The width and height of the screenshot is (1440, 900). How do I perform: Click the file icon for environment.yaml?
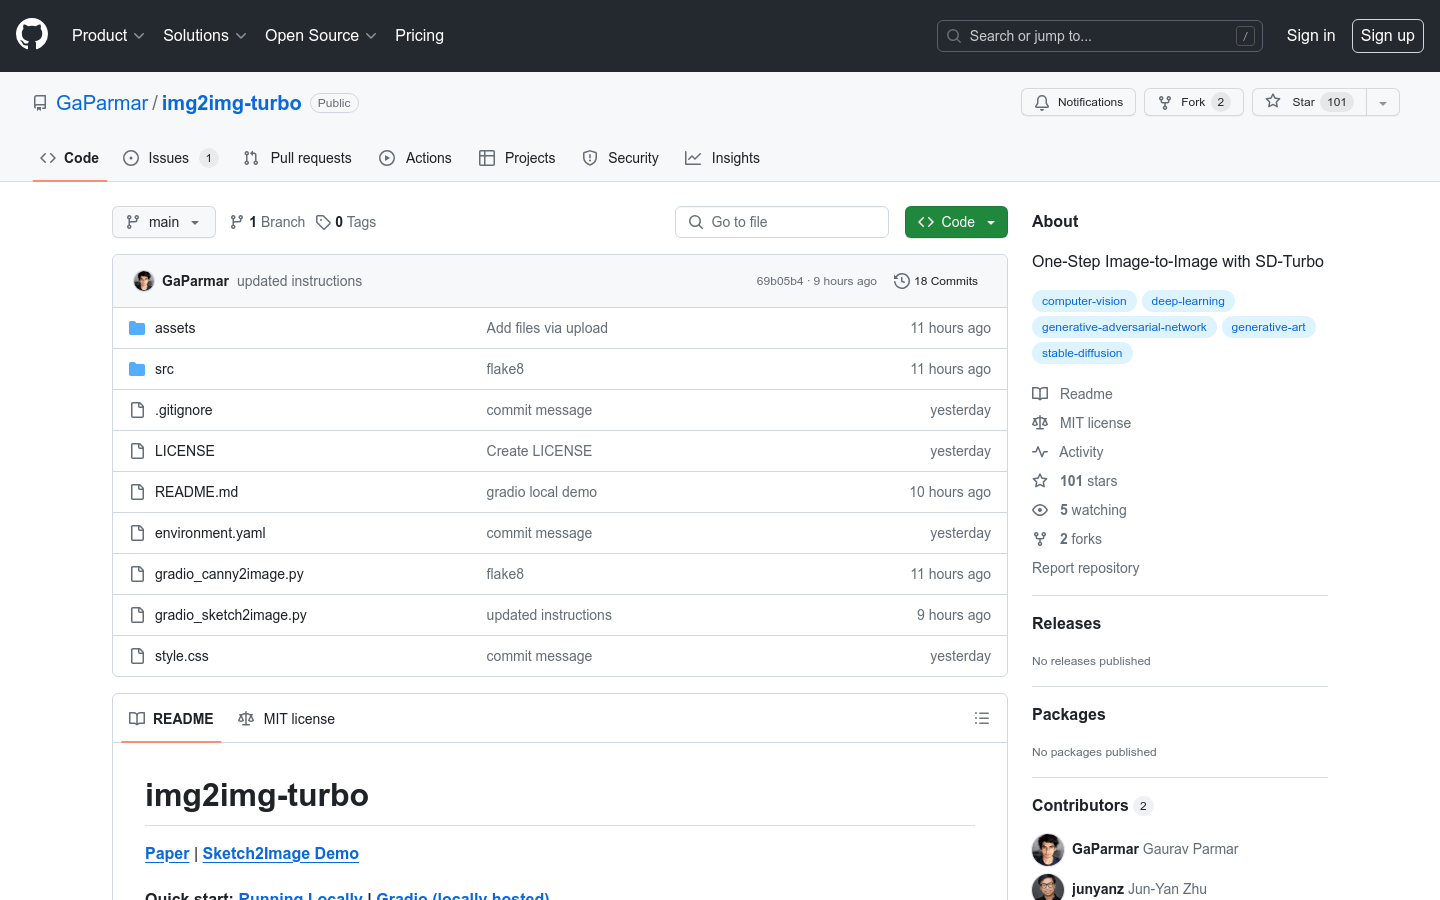(x=137, y=533)
